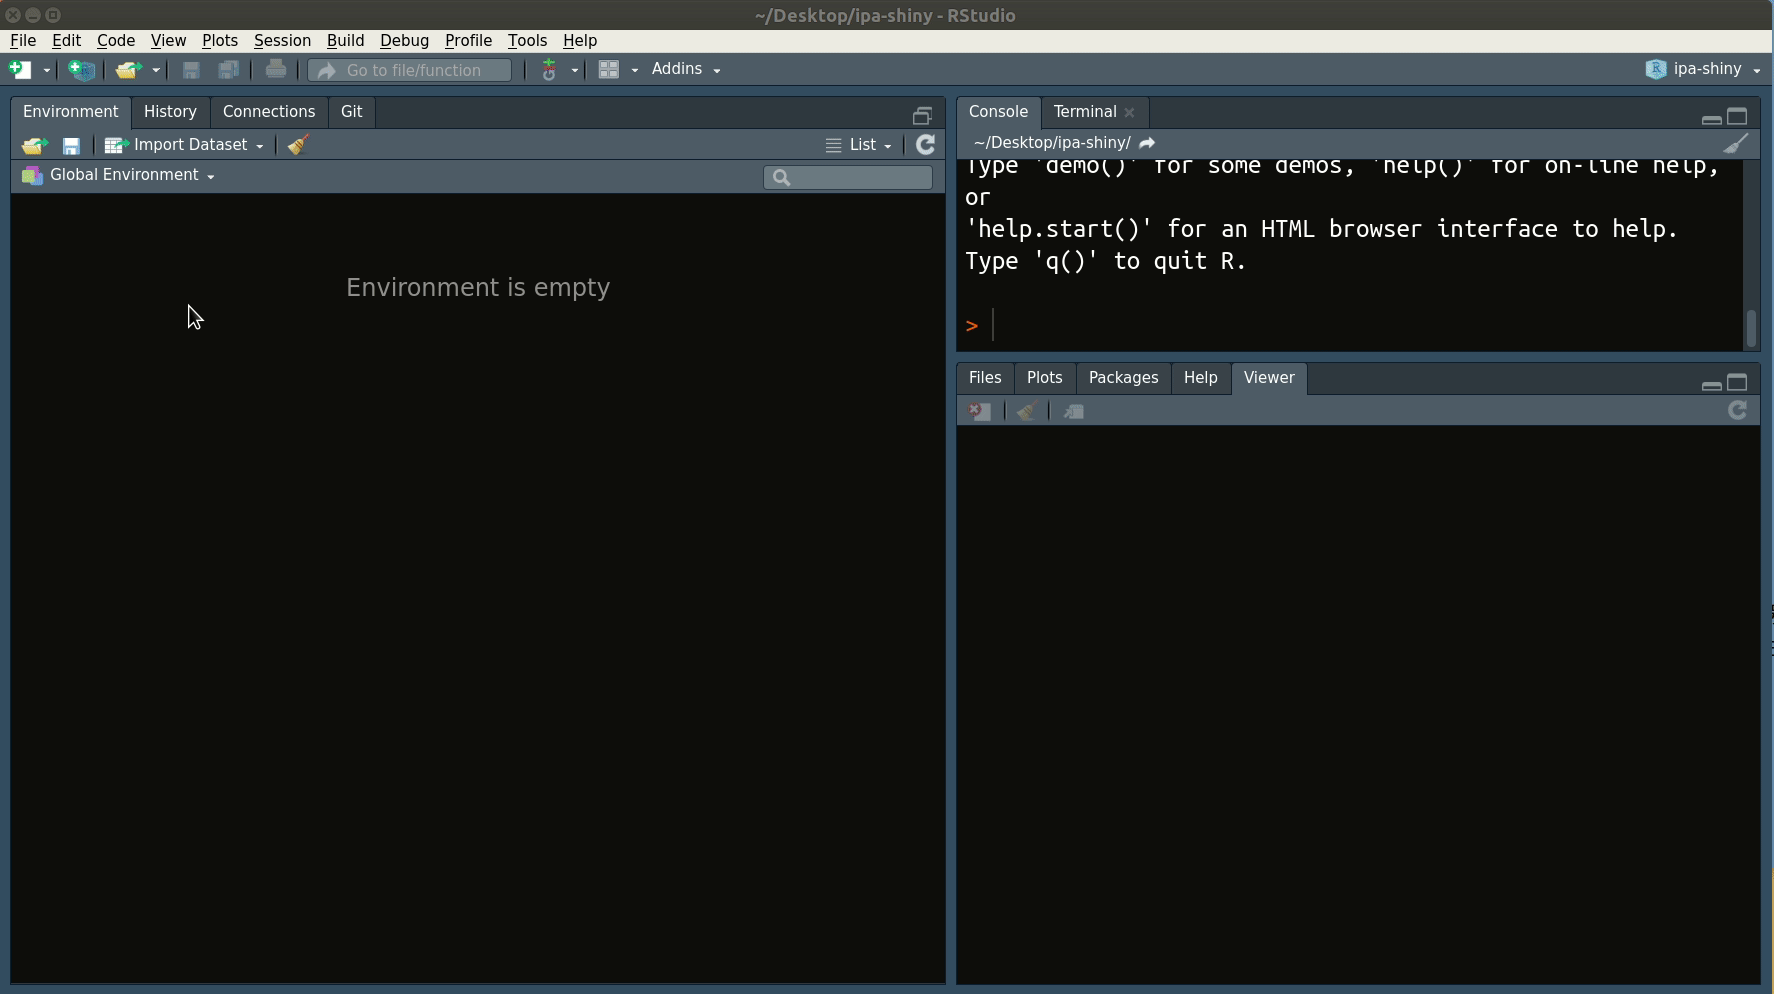Click the Open File folder icon in the main toolbar
Viewport: 1774px width, 994px height.
[x=128, y=69]
